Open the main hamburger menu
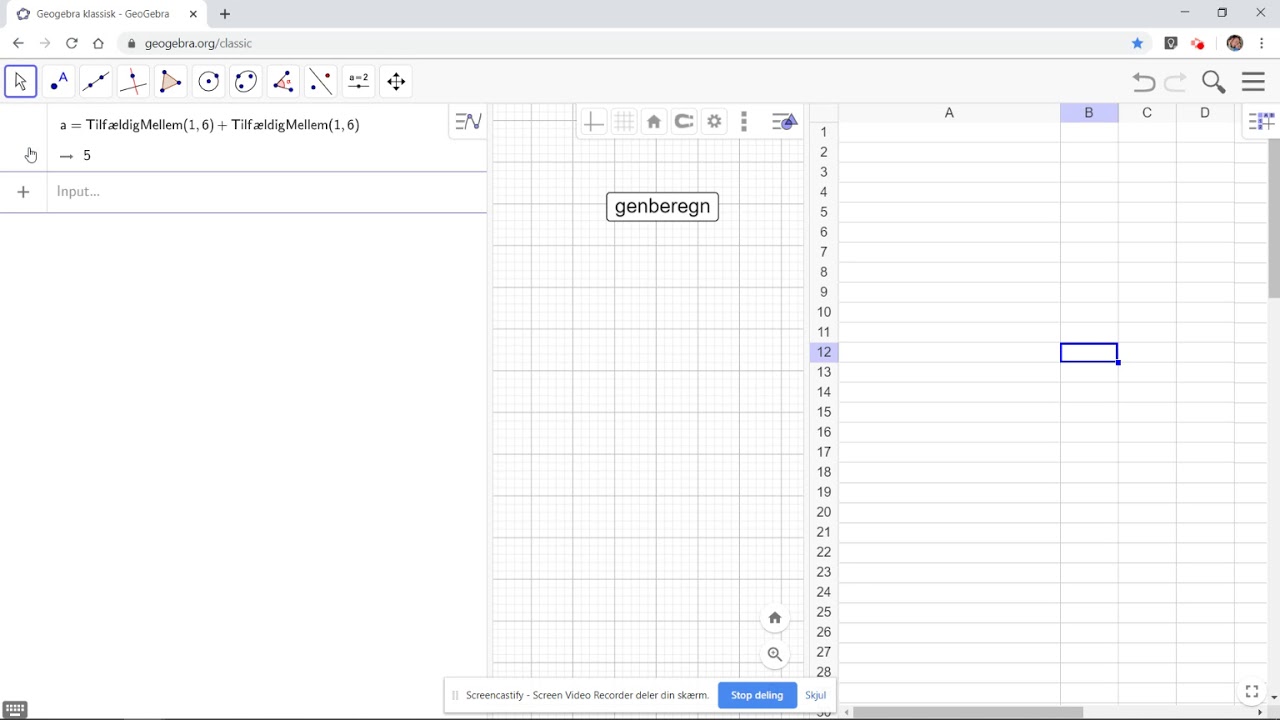 [1253, 82]
